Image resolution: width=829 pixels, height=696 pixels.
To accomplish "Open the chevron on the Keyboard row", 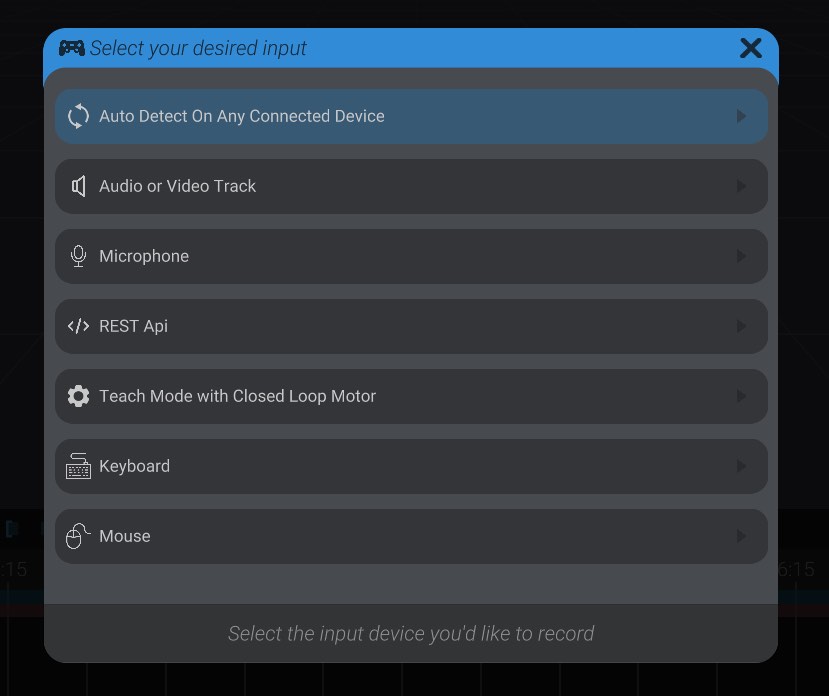I will pos(741,466).
